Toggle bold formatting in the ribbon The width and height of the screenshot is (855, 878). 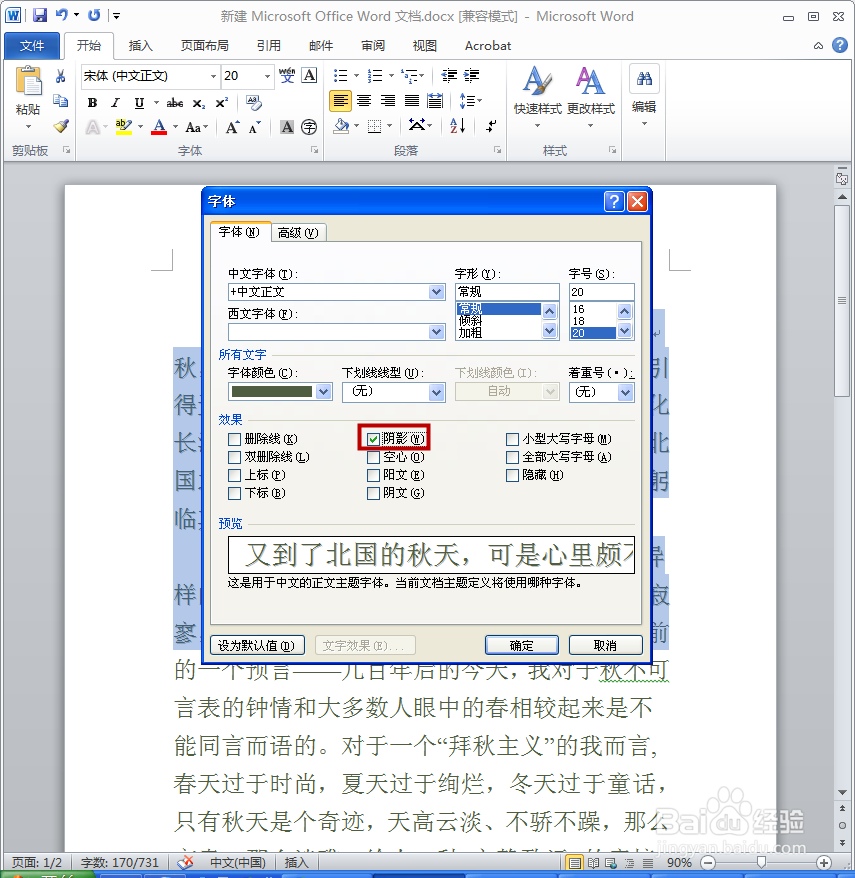91,102
